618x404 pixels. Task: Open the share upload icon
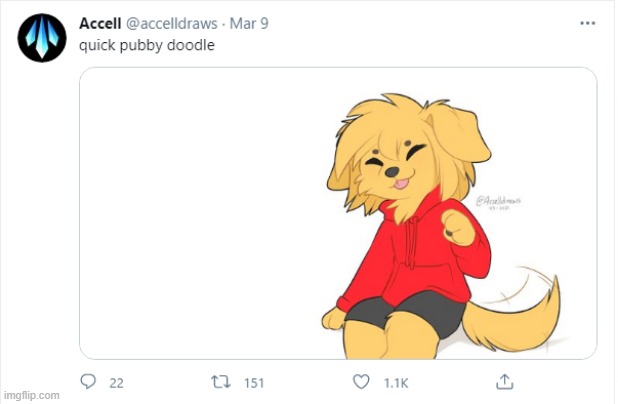coord(505,382)
